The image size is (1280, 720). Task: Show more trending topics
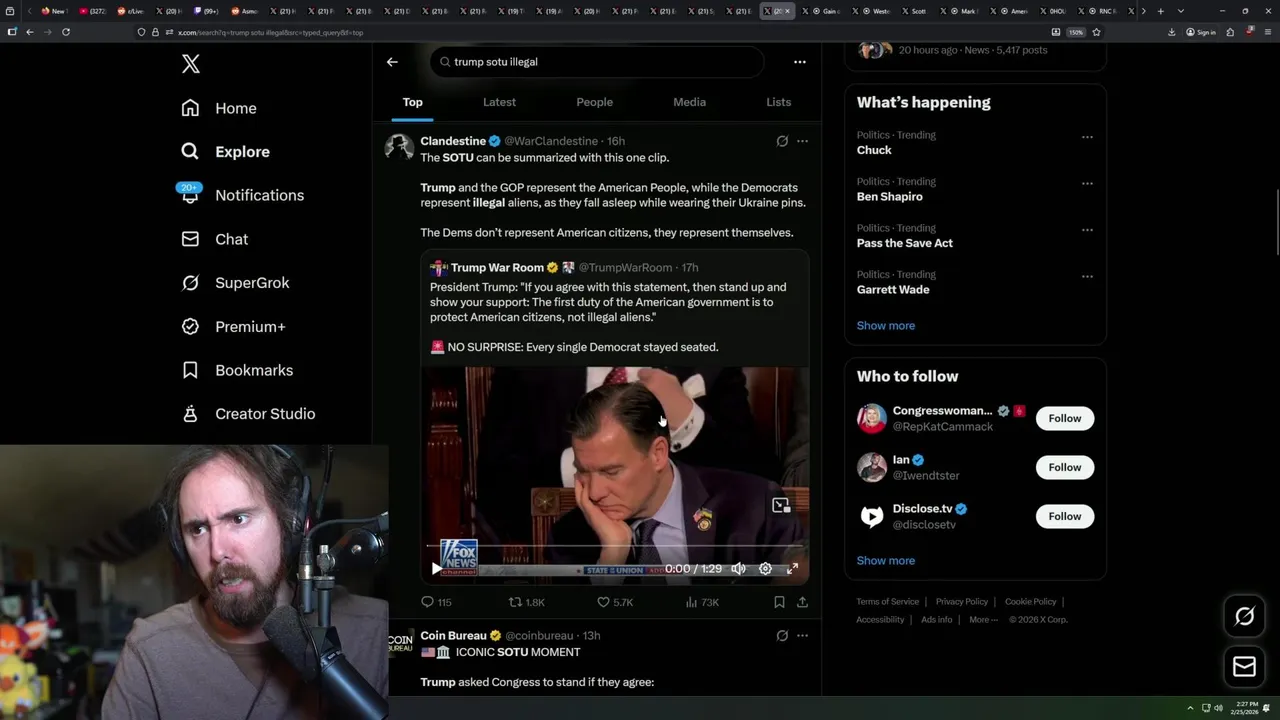[885, 326]
